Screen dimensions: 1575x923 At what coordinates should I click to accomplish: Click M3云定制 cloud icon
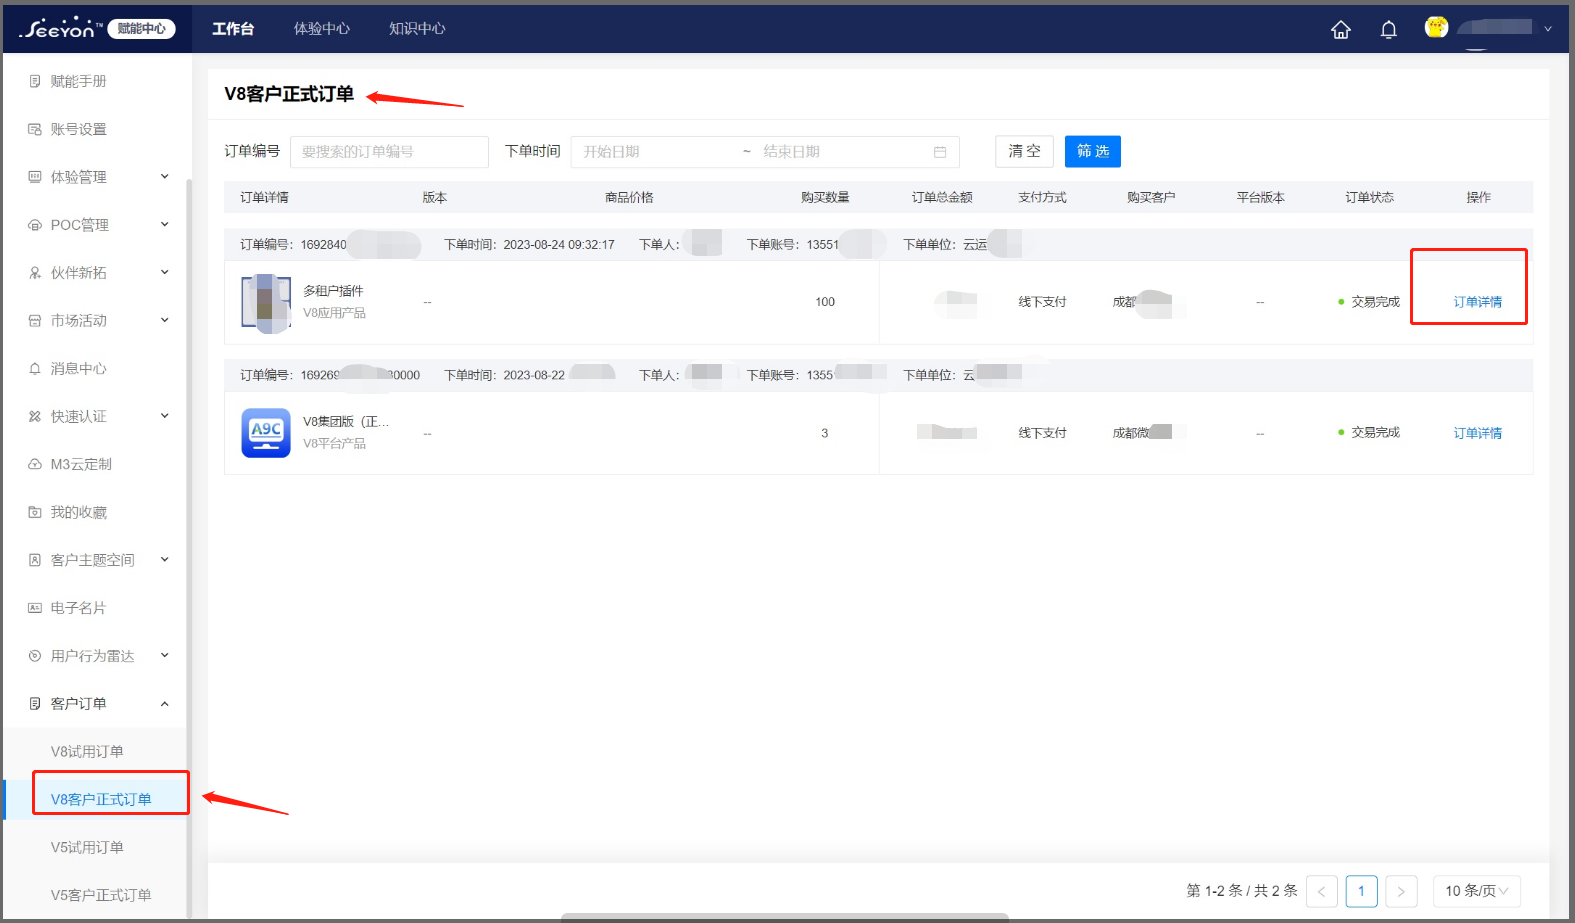click(35, 464)
